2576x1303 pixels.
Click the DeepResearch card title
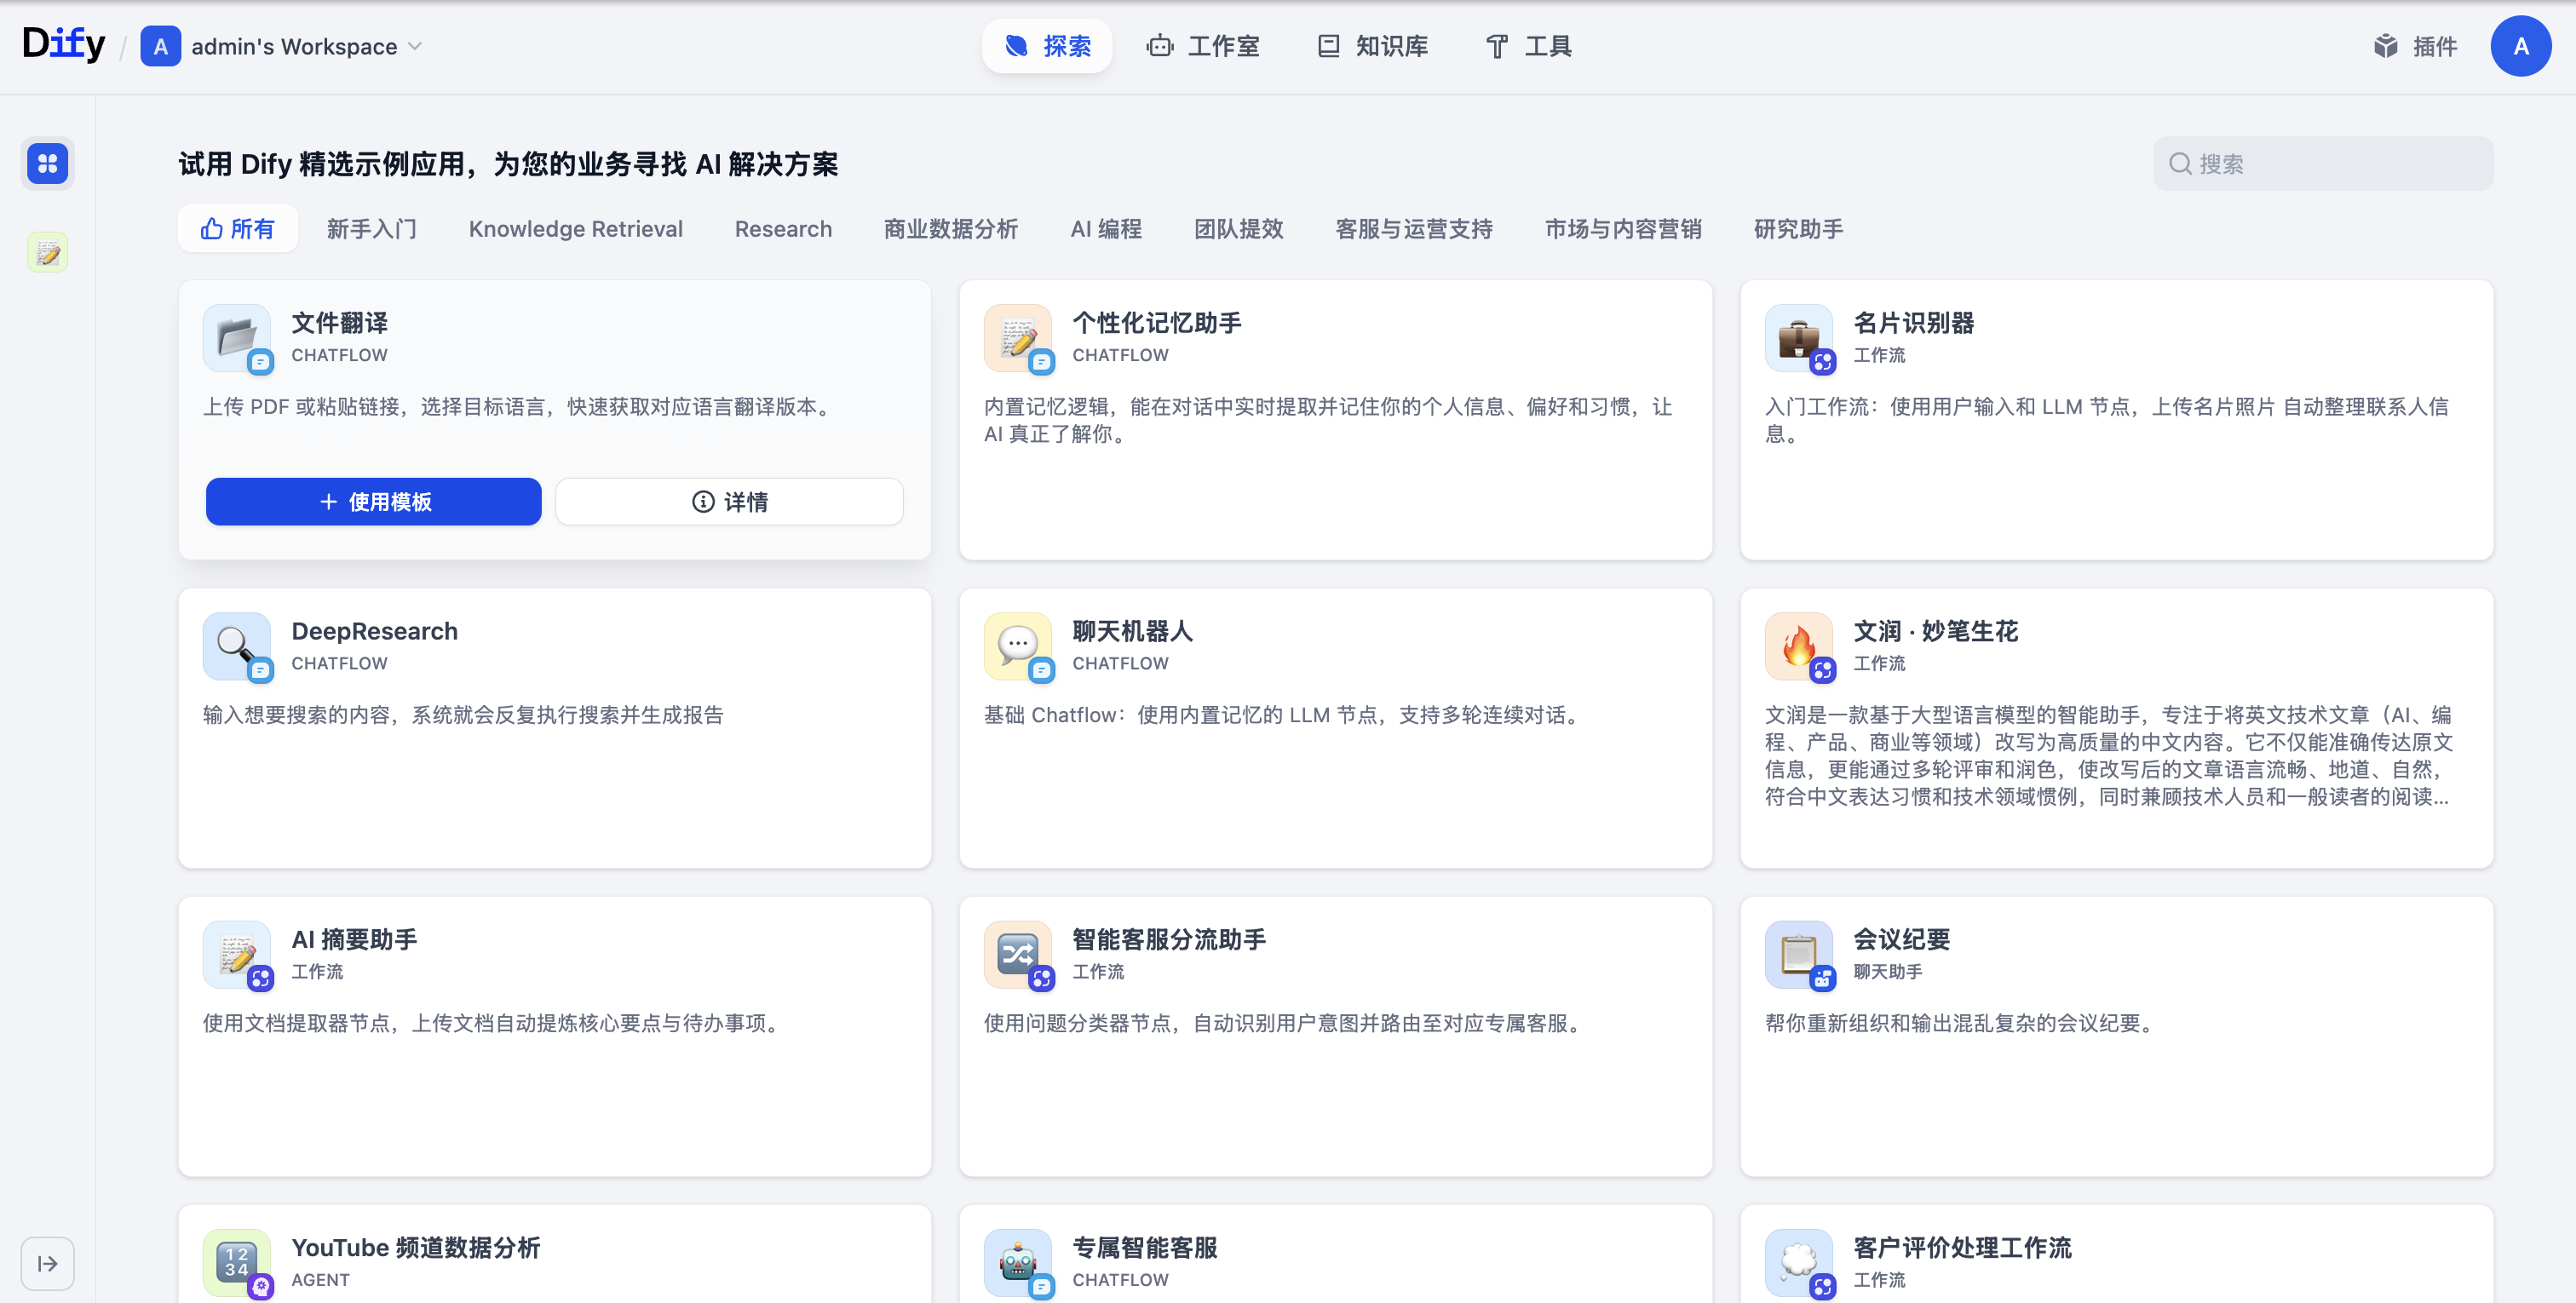tap(375, 631)
